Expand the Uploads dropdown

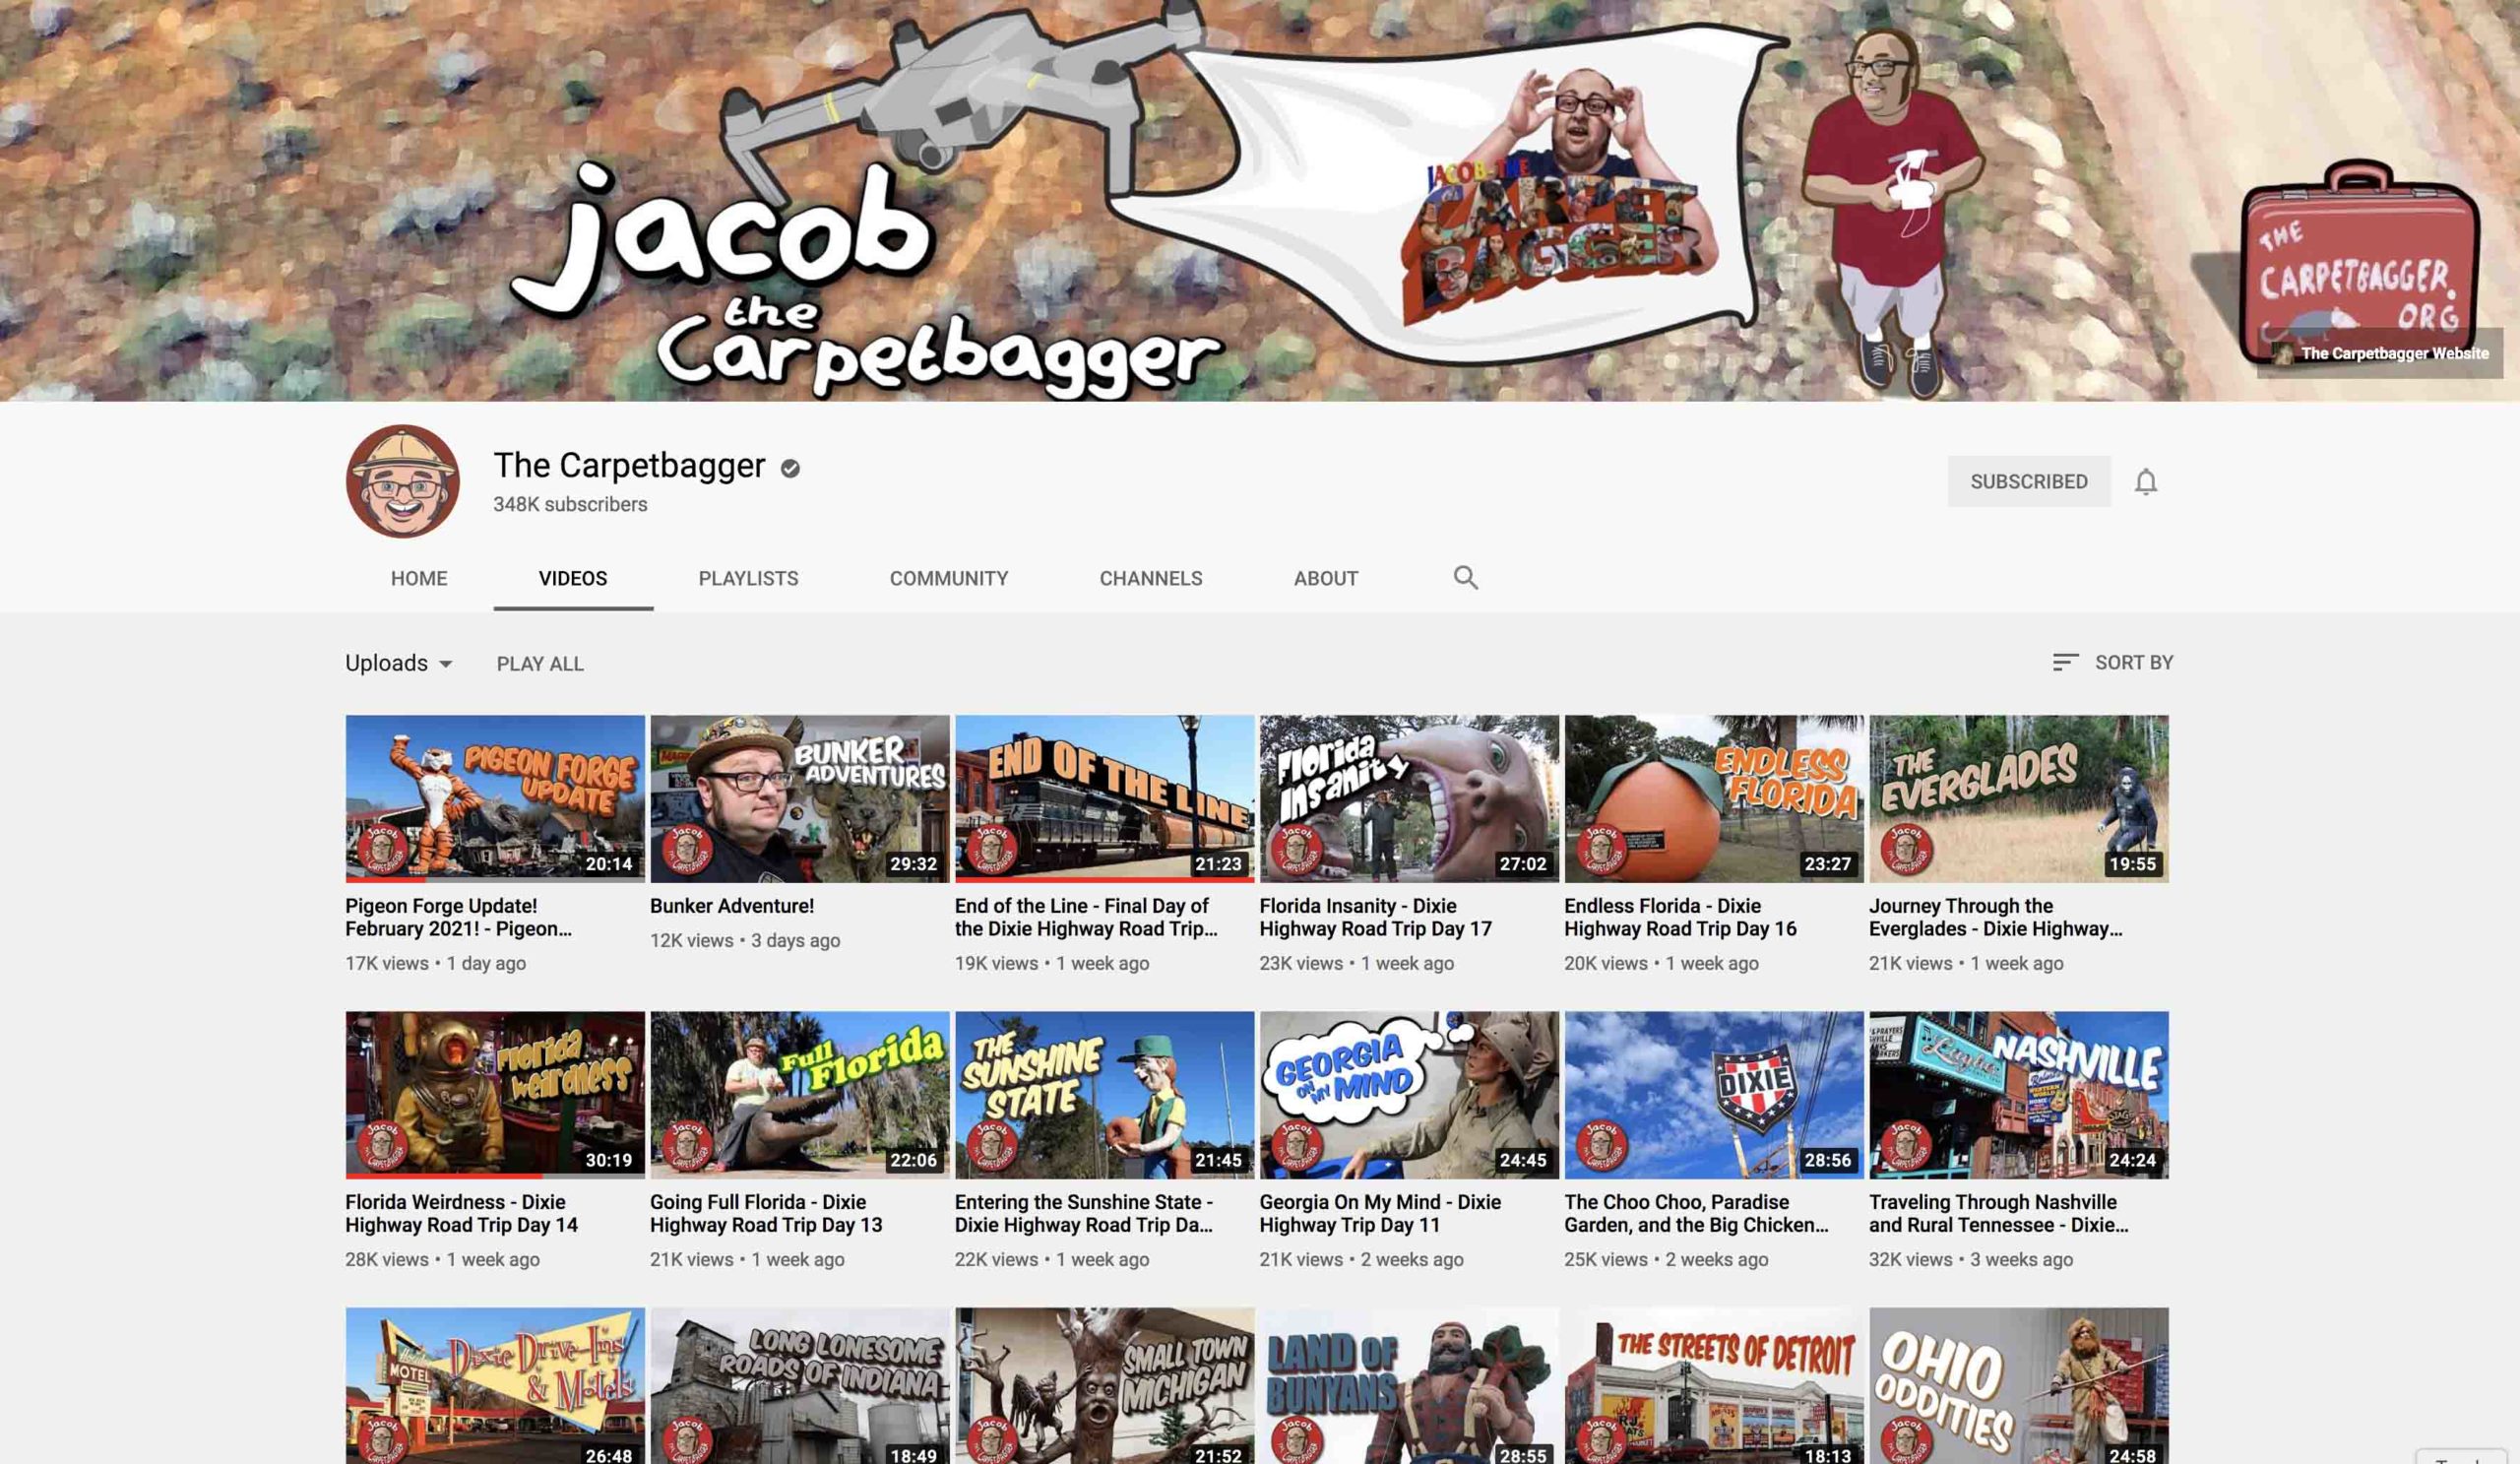399,663
